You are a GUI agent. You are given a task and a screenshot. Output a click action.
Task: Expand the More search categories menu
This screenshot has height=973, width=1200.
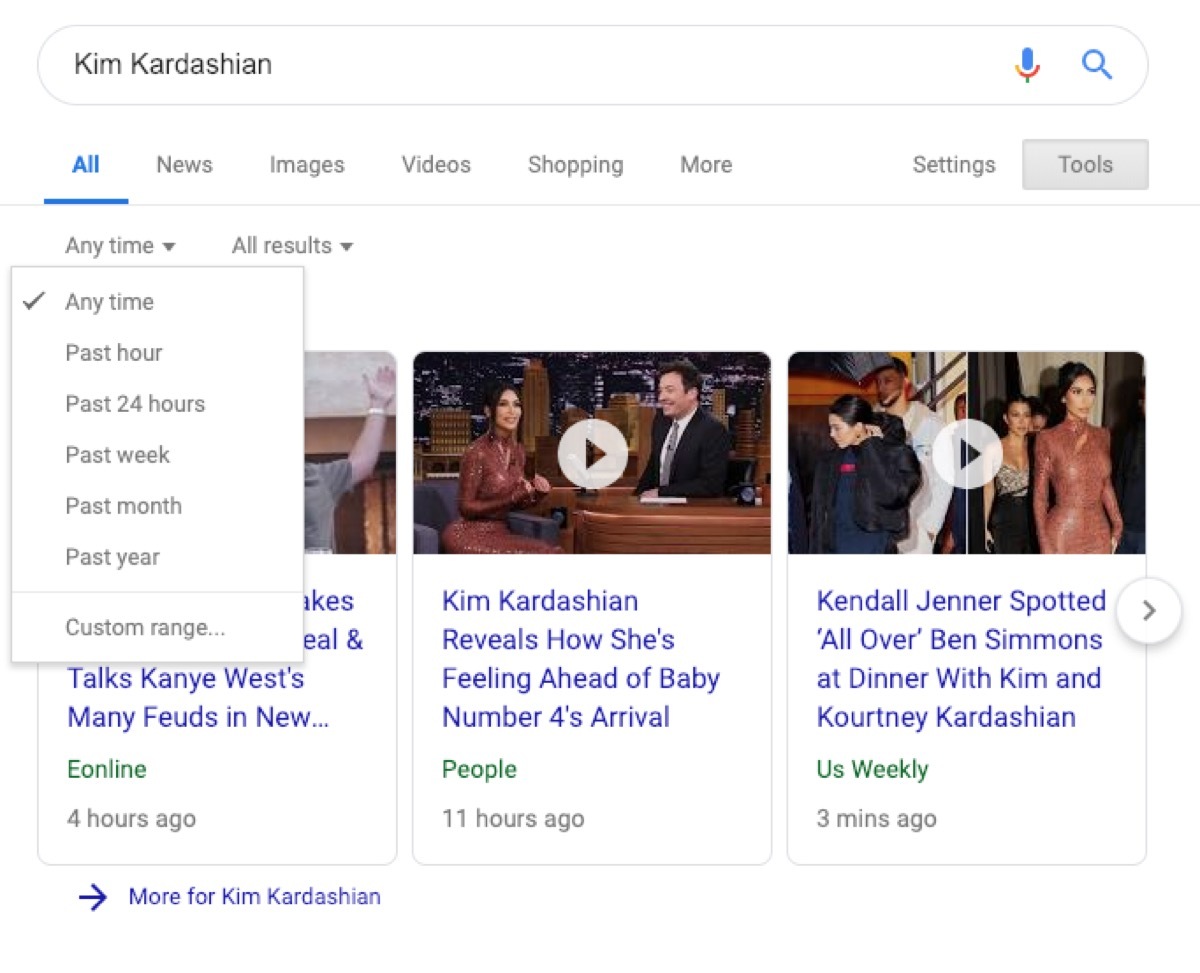pos(705,165)
